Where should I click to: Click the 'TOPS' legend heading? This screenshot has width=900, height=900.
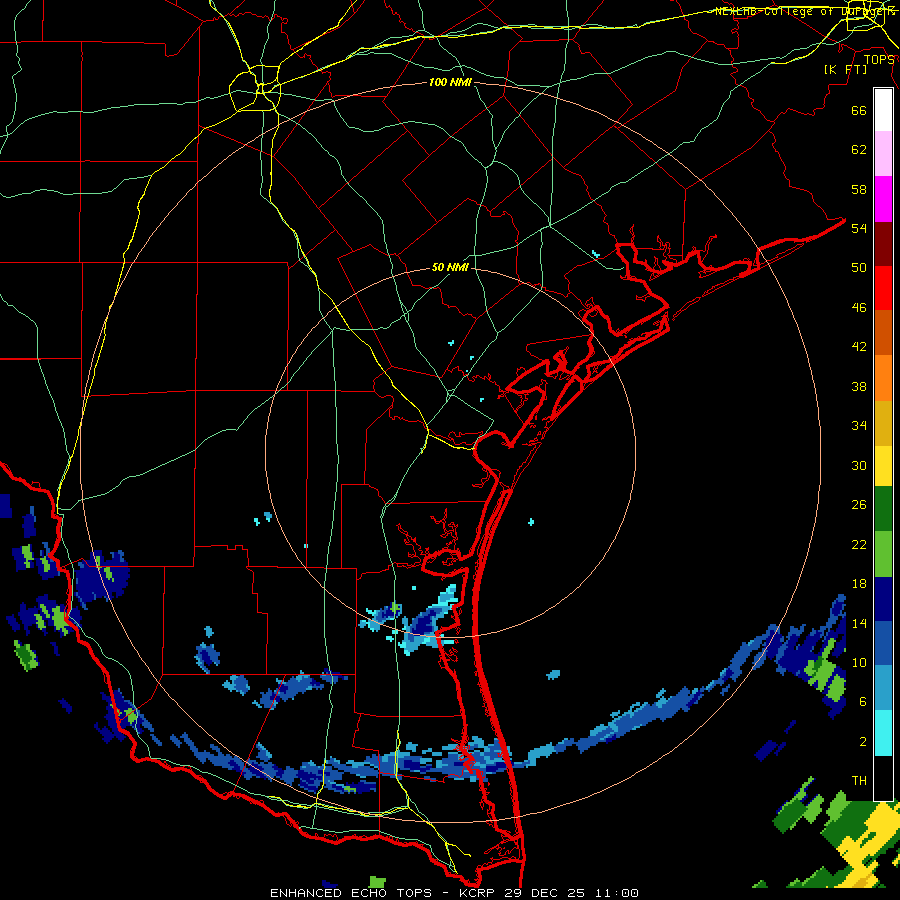pos(879,60)
